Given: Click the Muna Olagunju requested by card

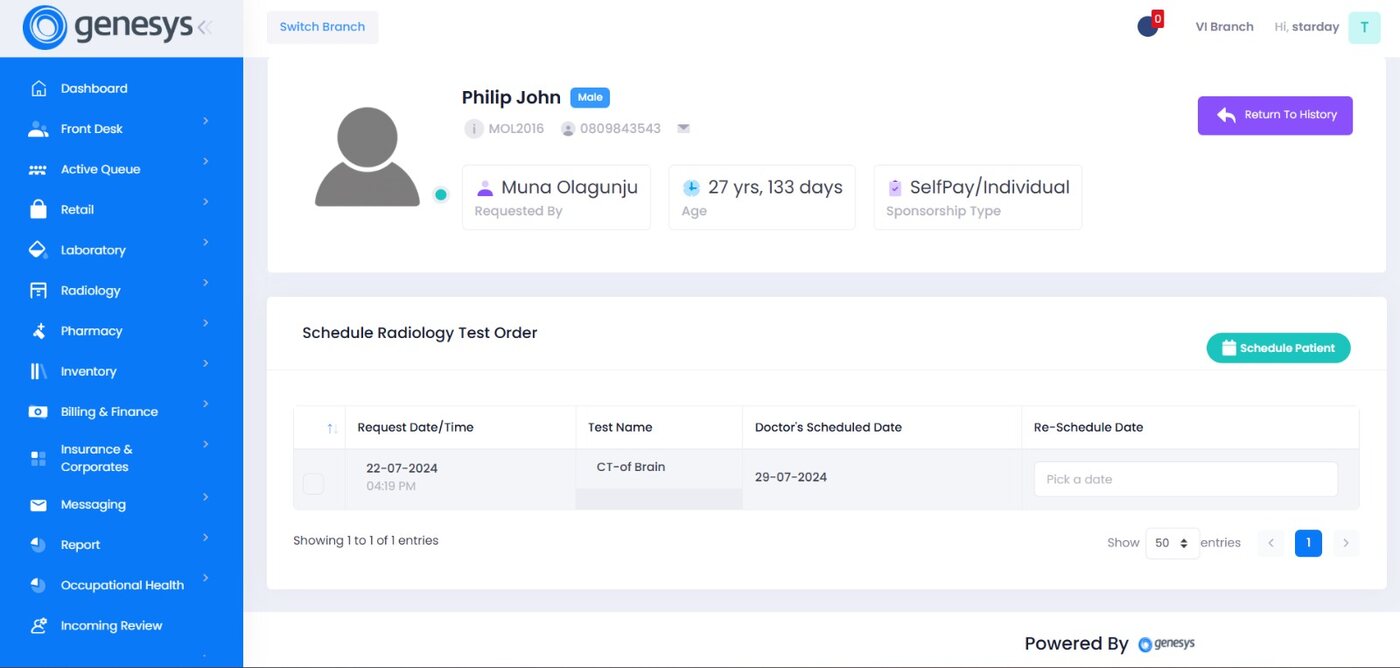Looking at the screenshot, I should click(x=556, y=197).
